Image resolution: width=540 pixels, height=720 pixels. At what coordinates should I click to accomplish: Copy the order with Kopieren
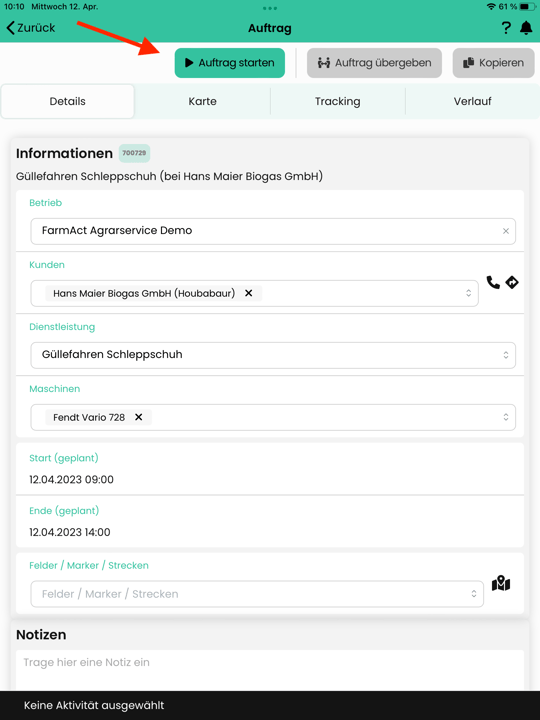coord(494,63)
